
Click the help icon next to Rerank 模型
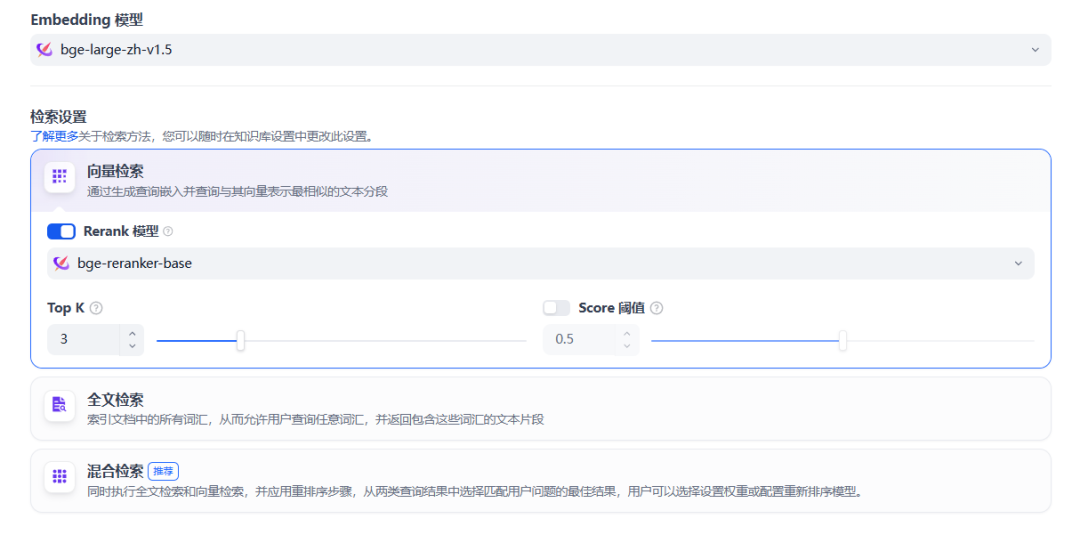[168, 232]
